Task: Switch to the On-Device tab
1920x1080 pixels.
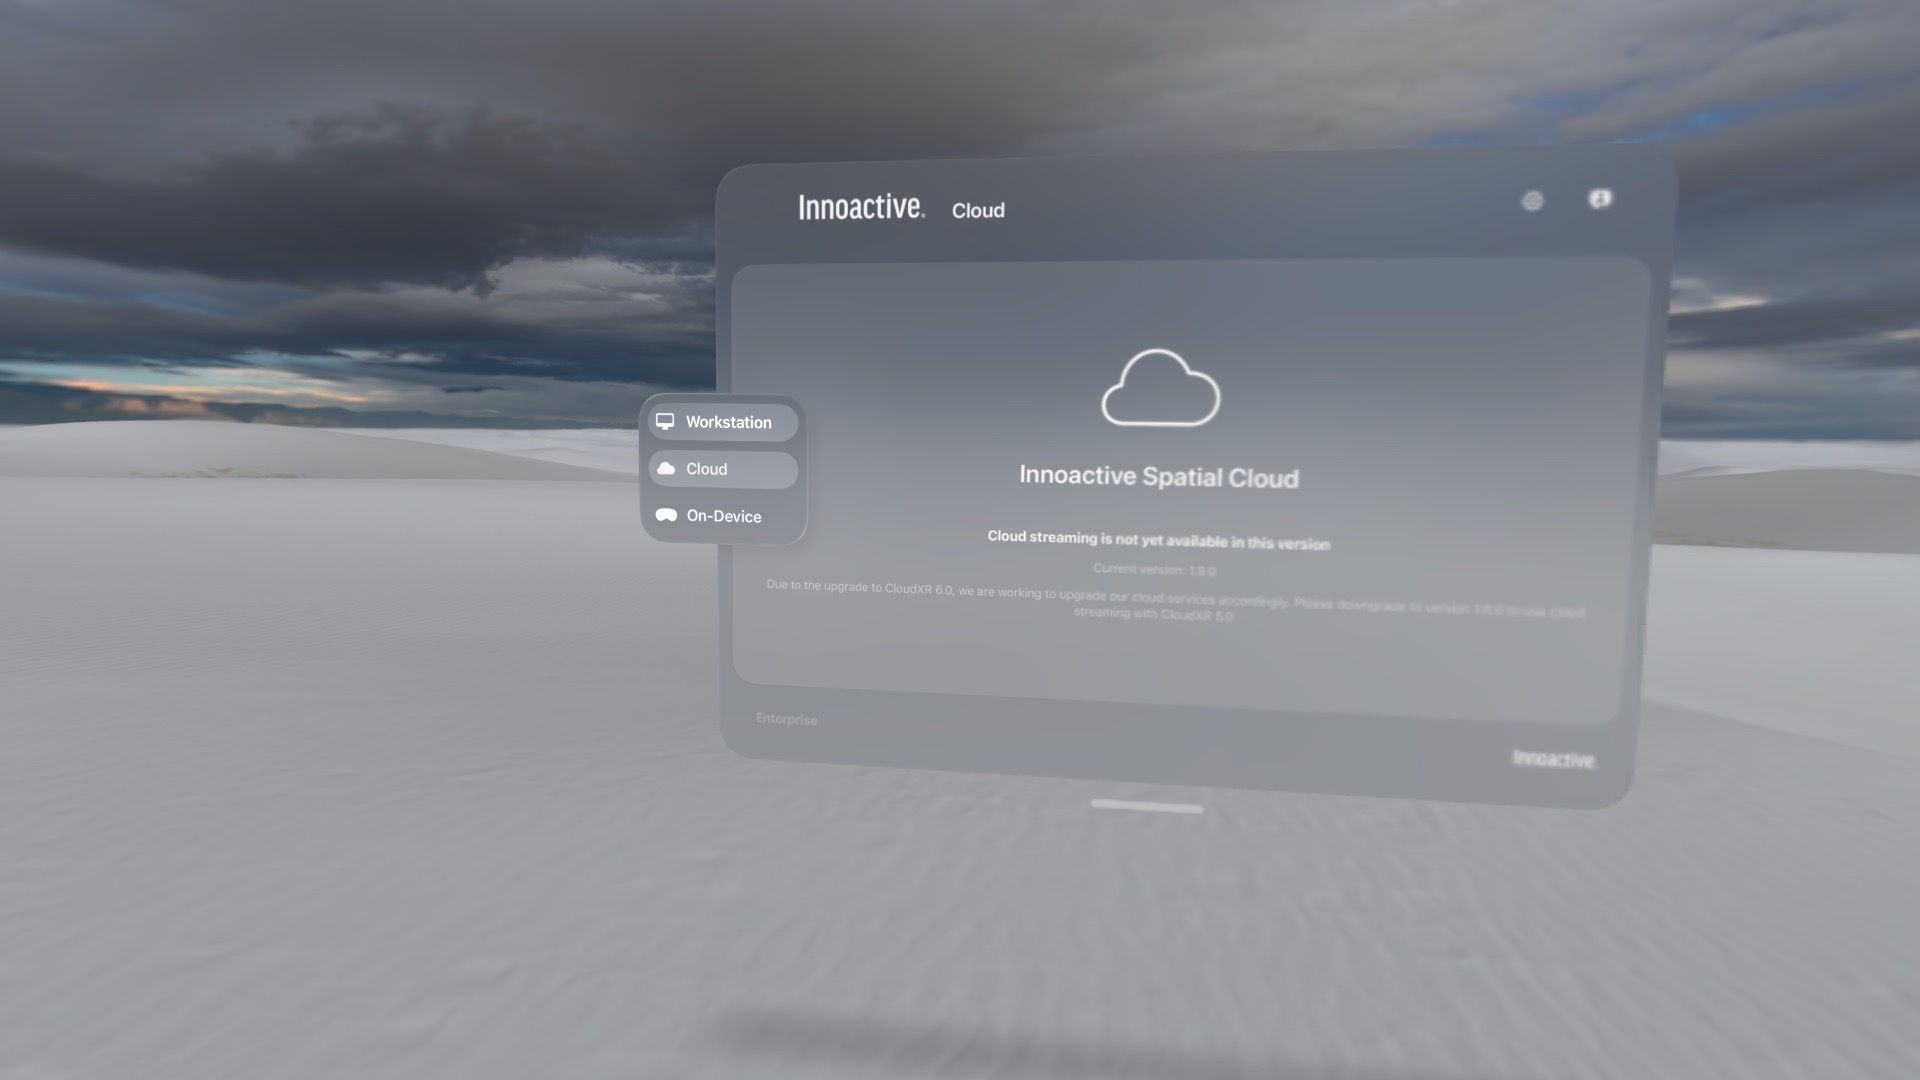Action: [723, 516]
